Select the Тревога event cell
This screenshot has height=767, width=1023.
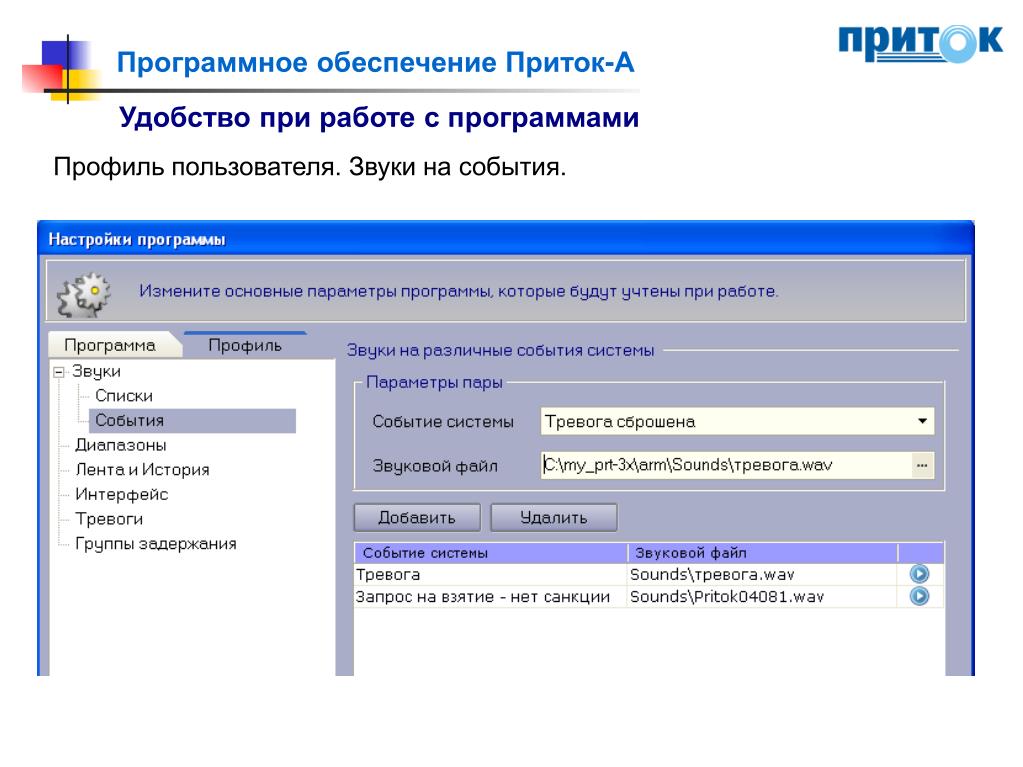[x=491, y=575]
